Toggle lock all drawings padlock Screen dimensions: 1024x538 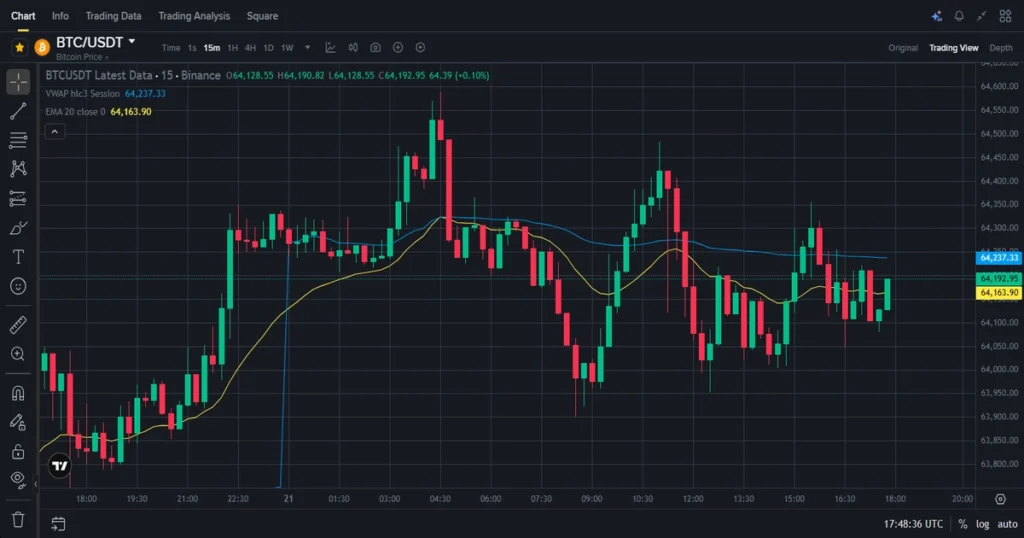tap(18, 451)
